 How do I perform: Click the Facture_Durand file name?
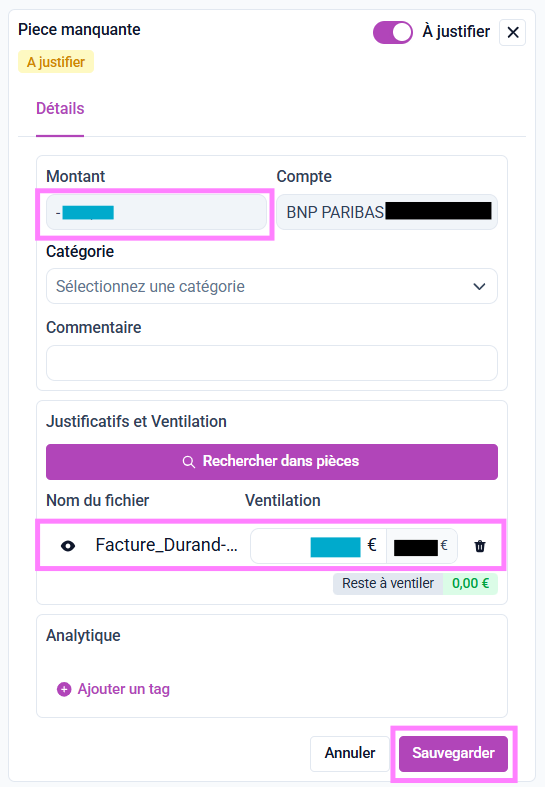point(167,545)
